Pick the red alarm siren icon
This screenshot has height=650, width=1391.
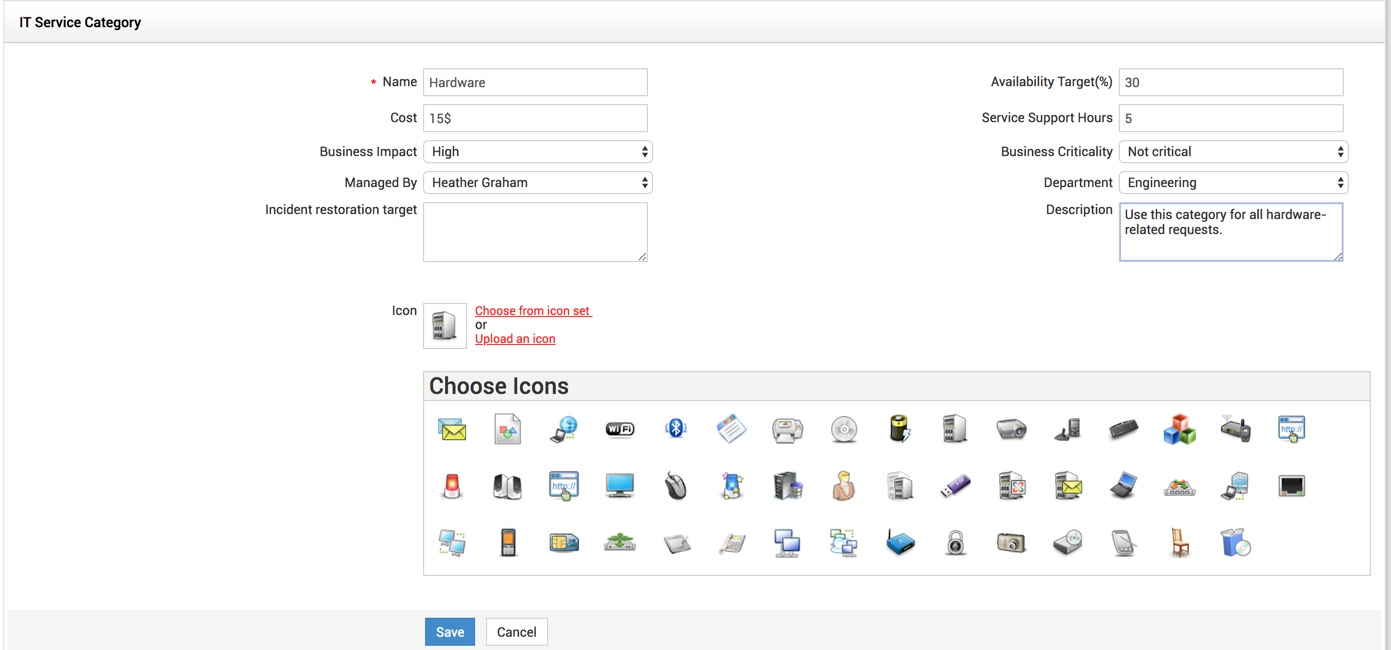click(x=452, y=486)
